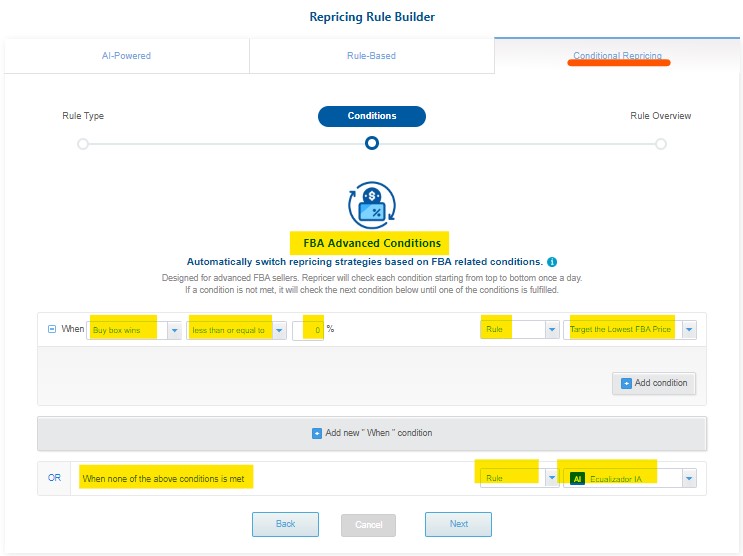Click the AI badge on Ecualizador IA
Image resolution: width=743 pixels, height=556 pixels.
(x=577, y=479)
